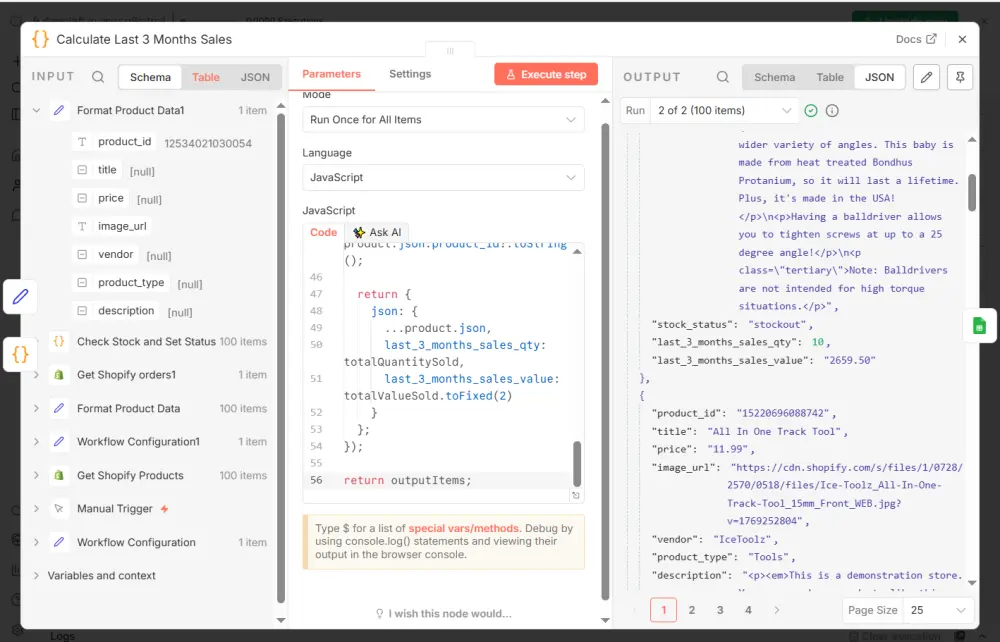Open the pencil node on the left edge
Image resolution: width=1000 pixels, height=642 pixels.
point(20,296)
